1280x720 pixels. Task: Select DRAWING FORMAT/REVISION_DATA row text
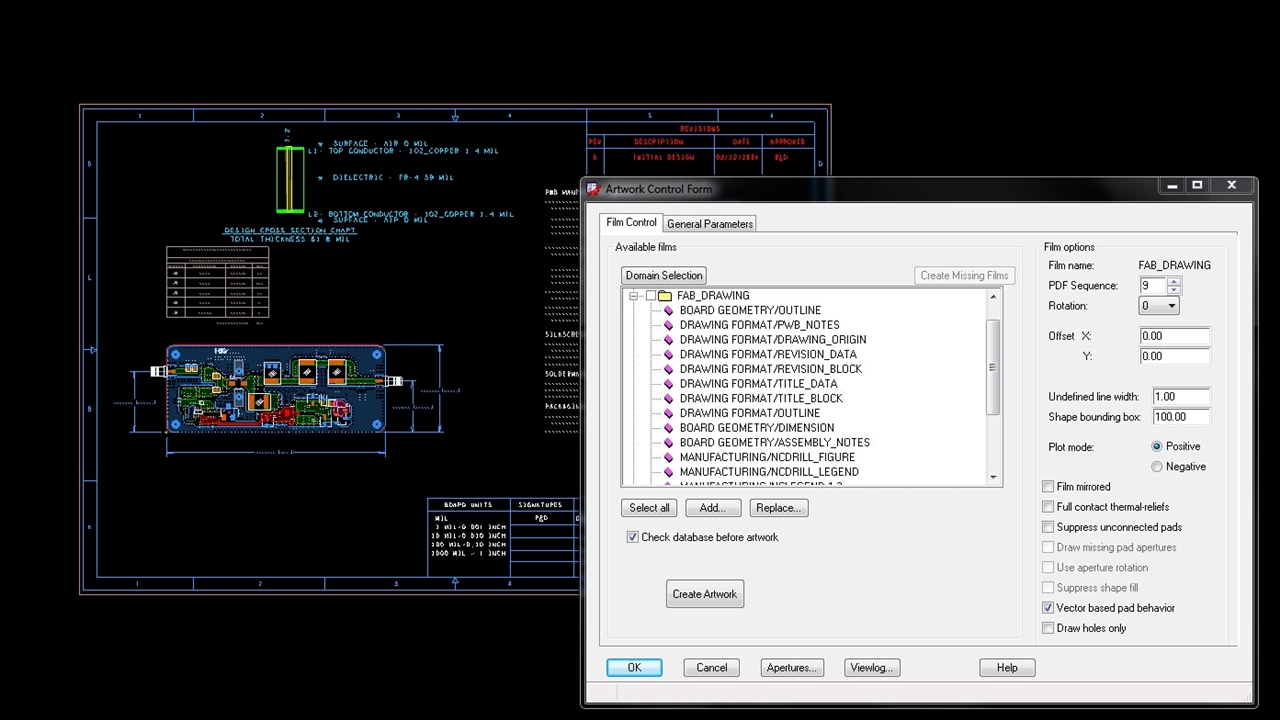(x=768, y=355)
